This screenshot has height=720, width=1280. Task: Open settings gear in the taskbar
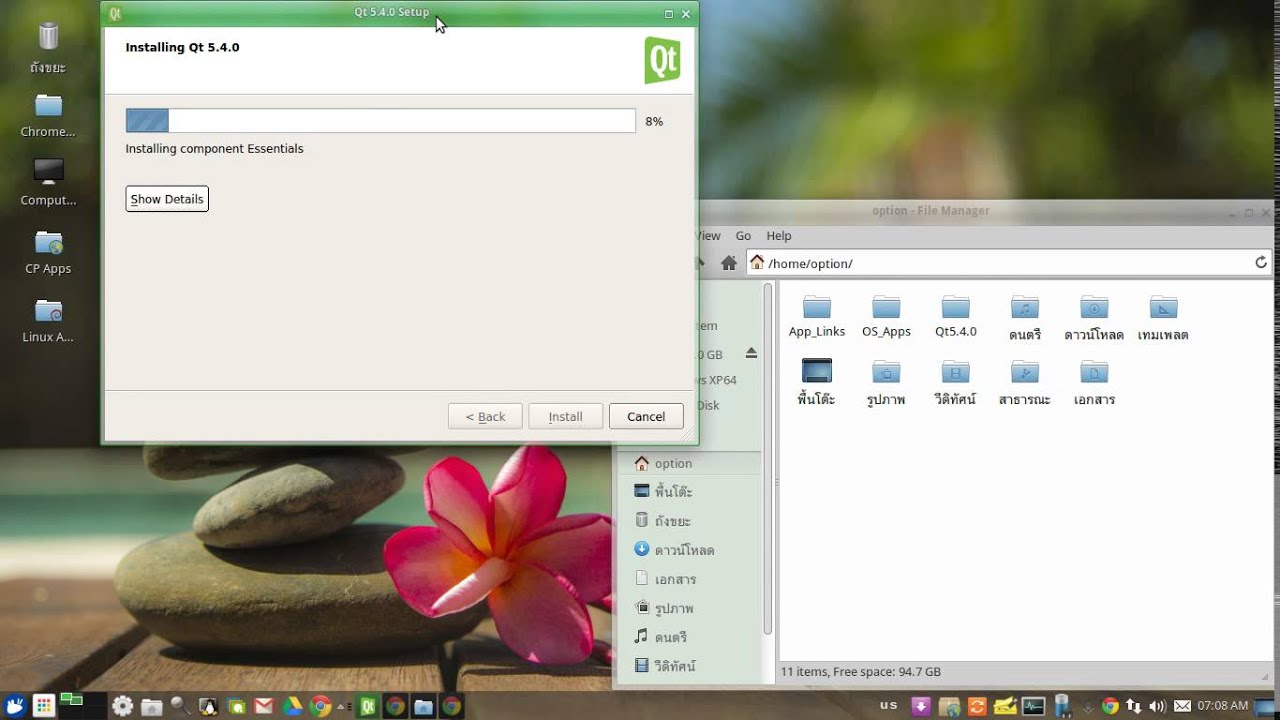pos(122,706)
